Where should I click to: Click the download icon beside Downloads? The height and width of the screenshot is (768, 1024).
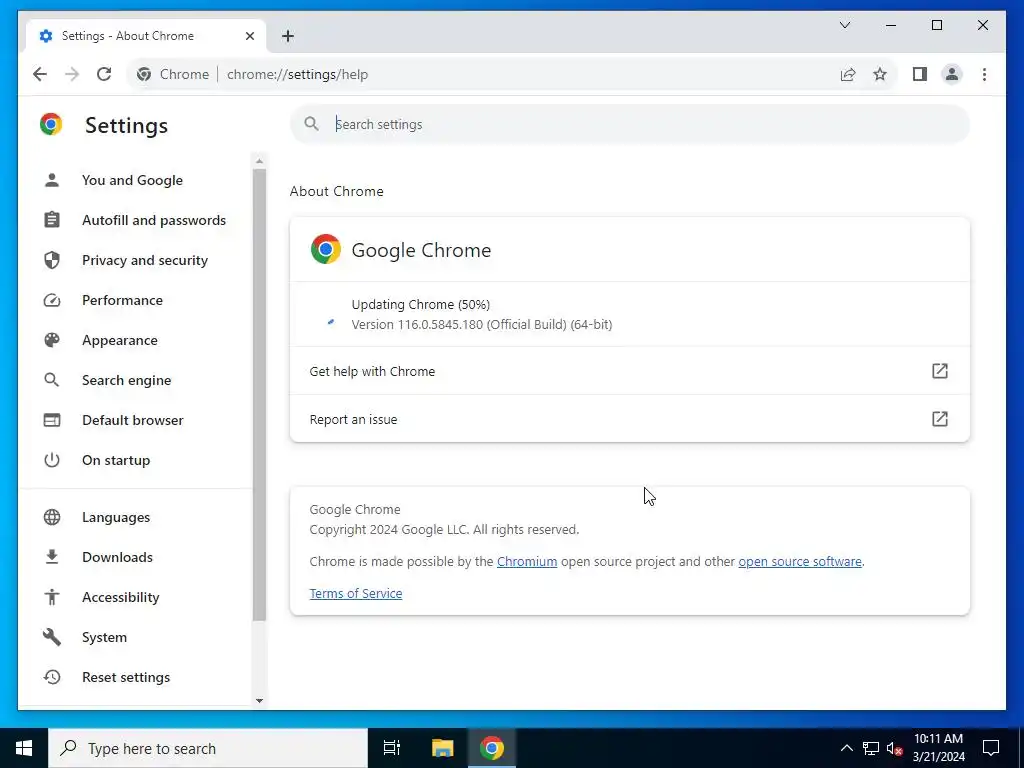pos(52,557)
